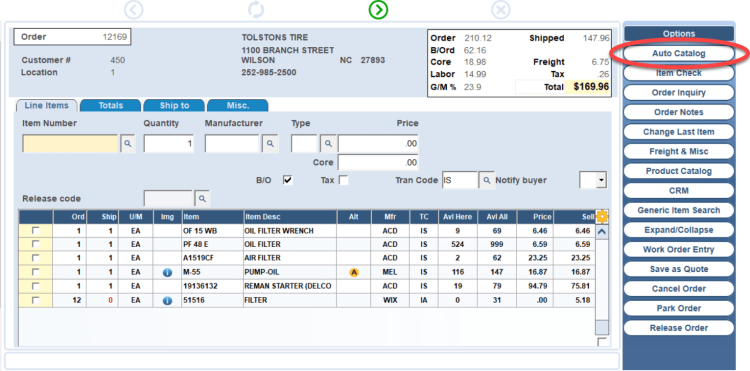
Task: Open the Product Catalog
Action: (678, 171)
